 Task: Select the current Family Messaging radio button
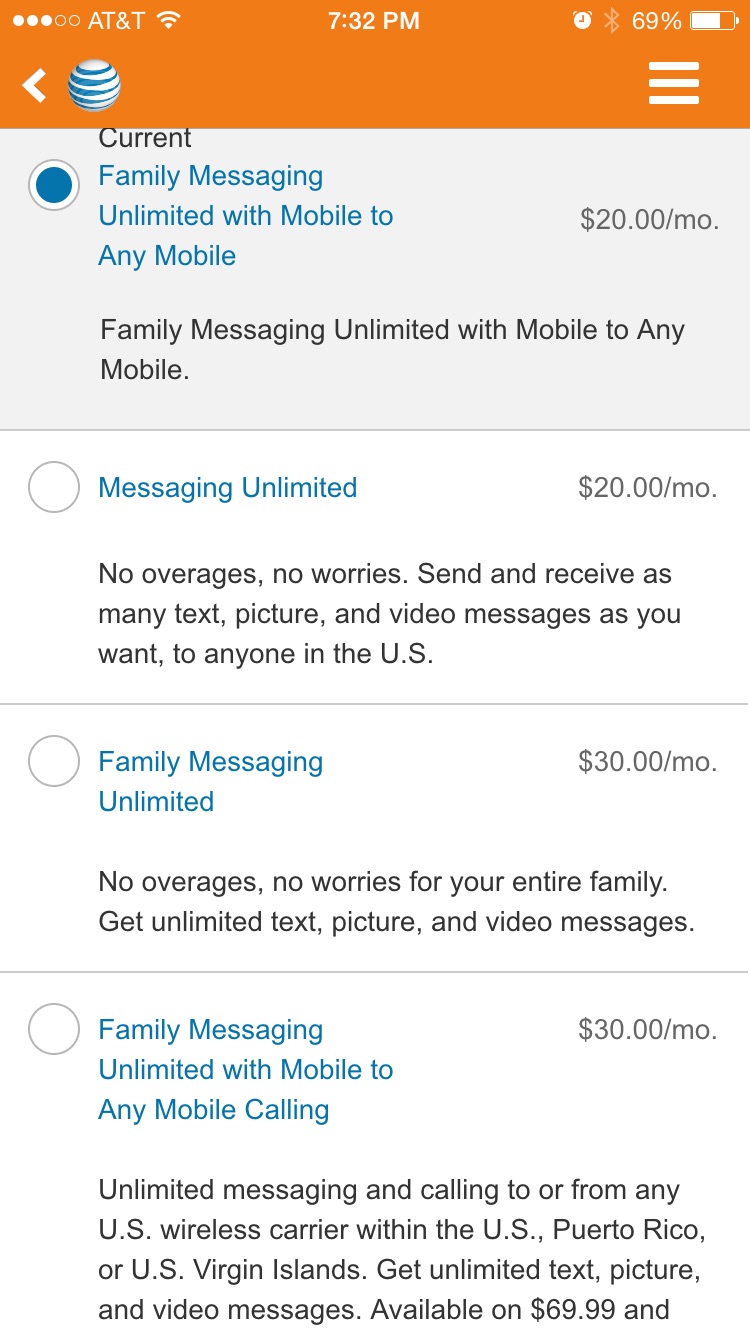click(x=53, y=185)
